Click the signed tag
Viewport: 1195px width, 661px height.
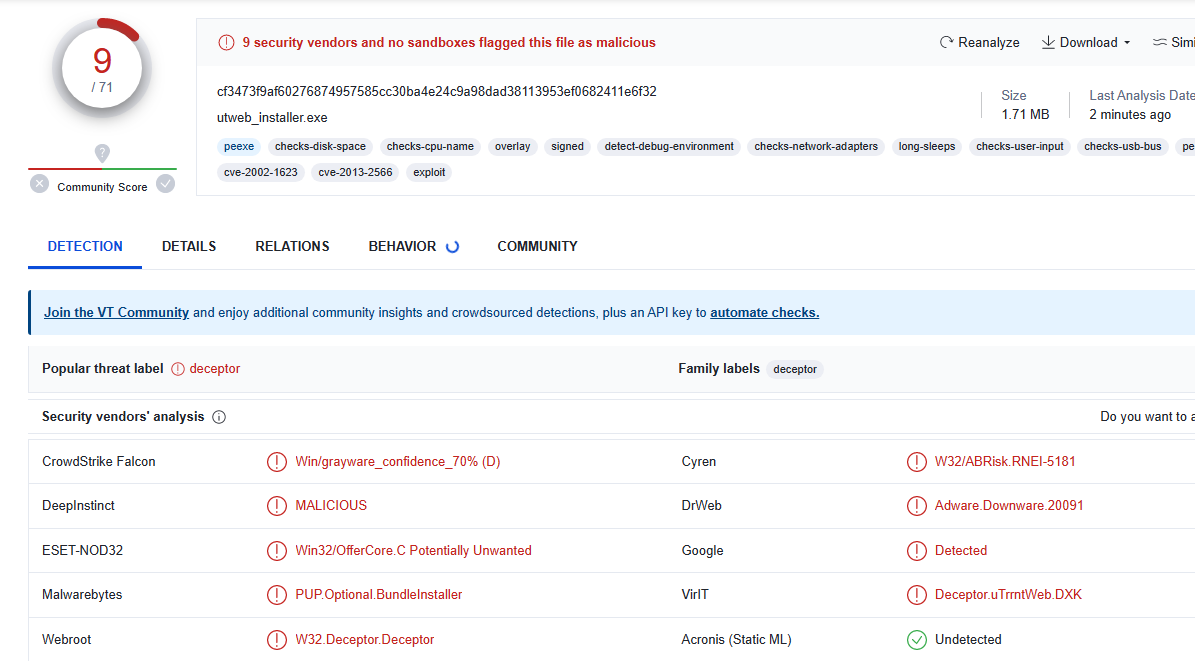pos(567,146)
